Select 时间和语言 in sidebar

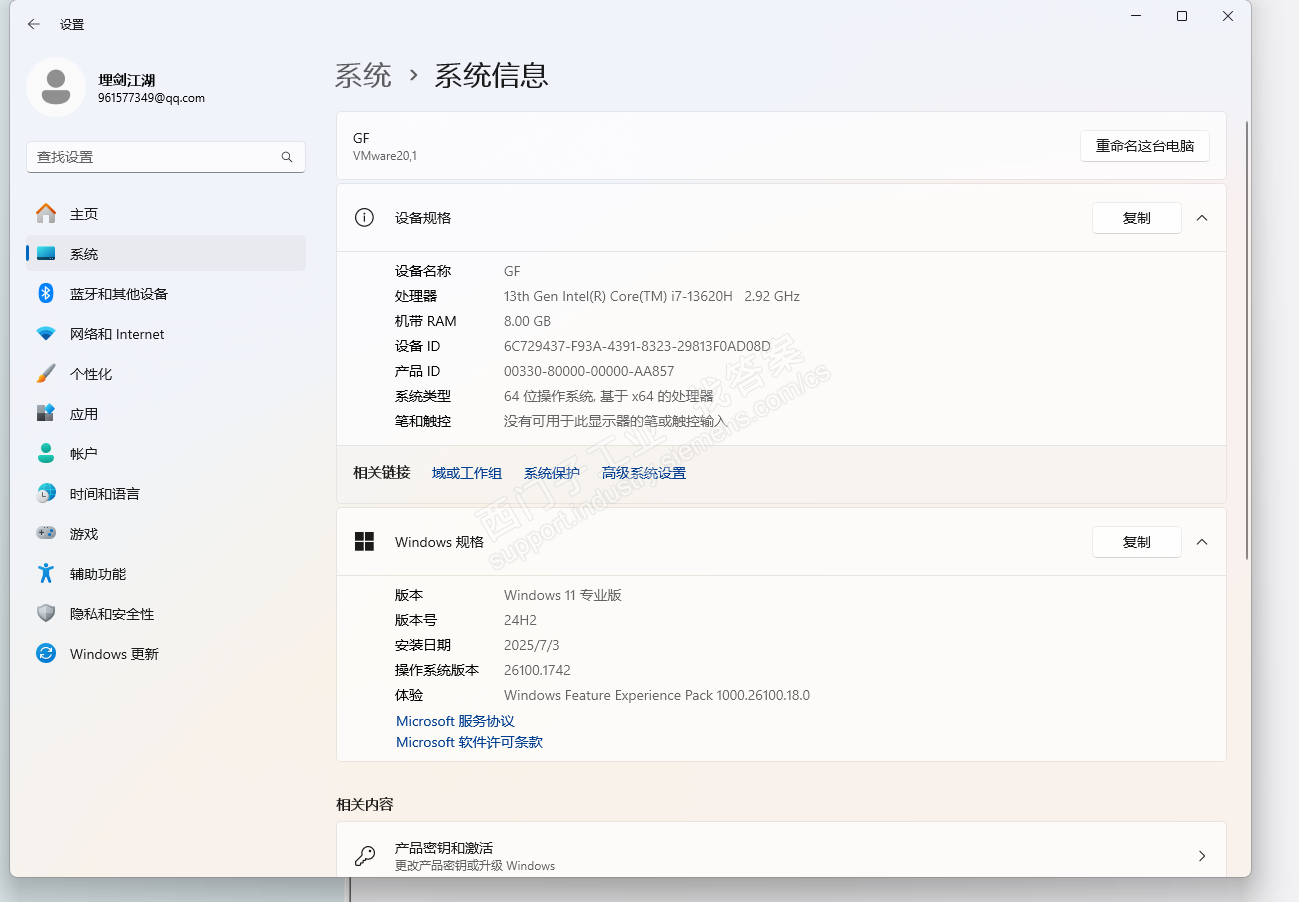click(x=166, y=494)
